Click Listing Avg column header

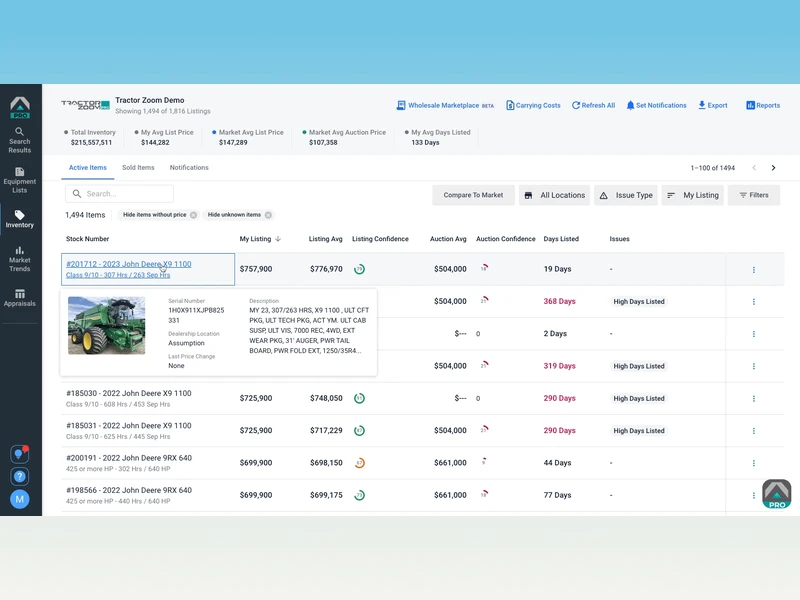pos(326,239)
